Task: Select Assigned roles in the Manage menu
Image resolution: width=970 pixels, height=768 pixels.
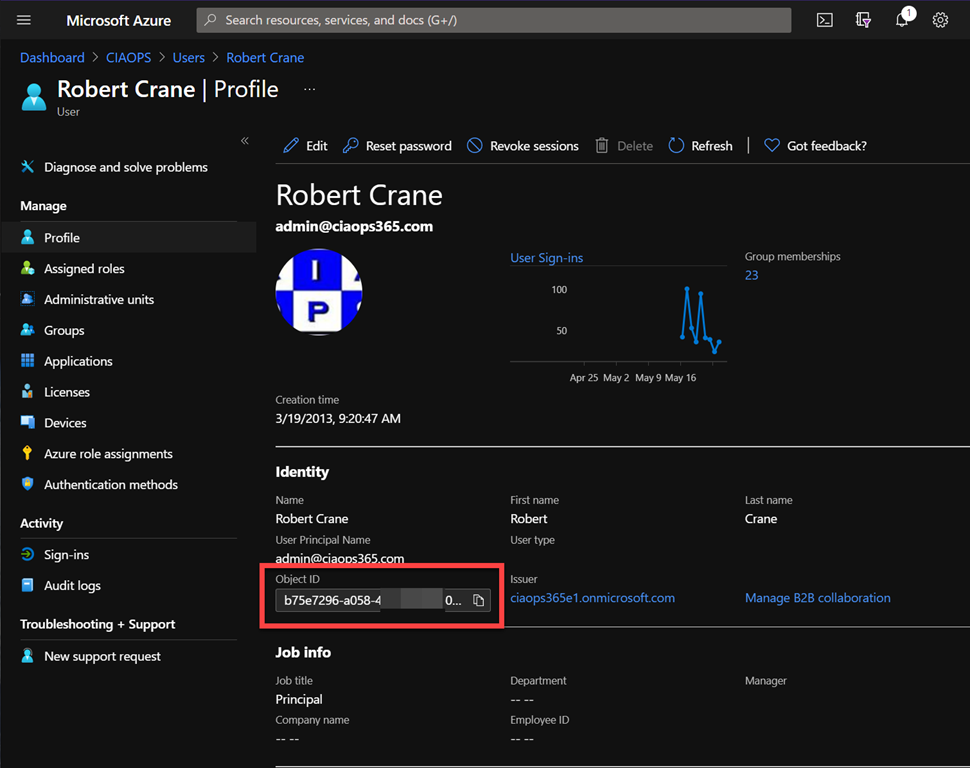Action: click(84, 269)
